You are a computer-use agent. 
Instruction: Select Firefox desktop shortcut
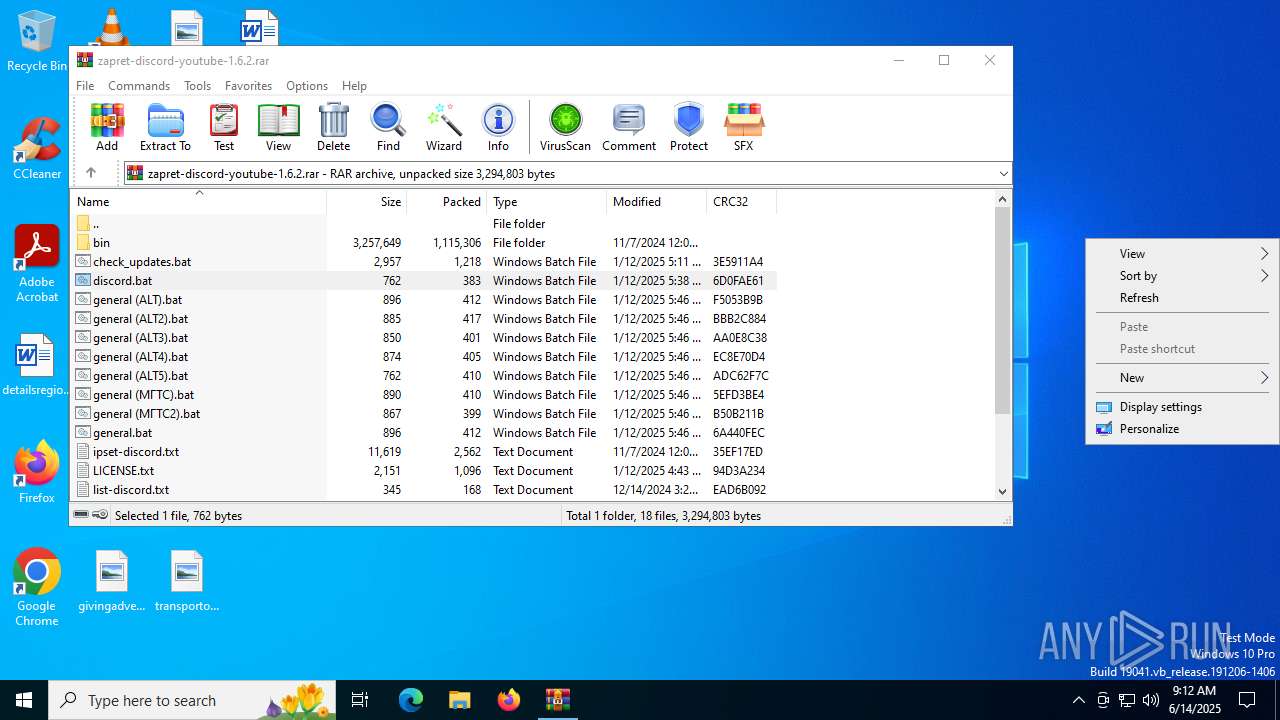click(x=37, y=472)
